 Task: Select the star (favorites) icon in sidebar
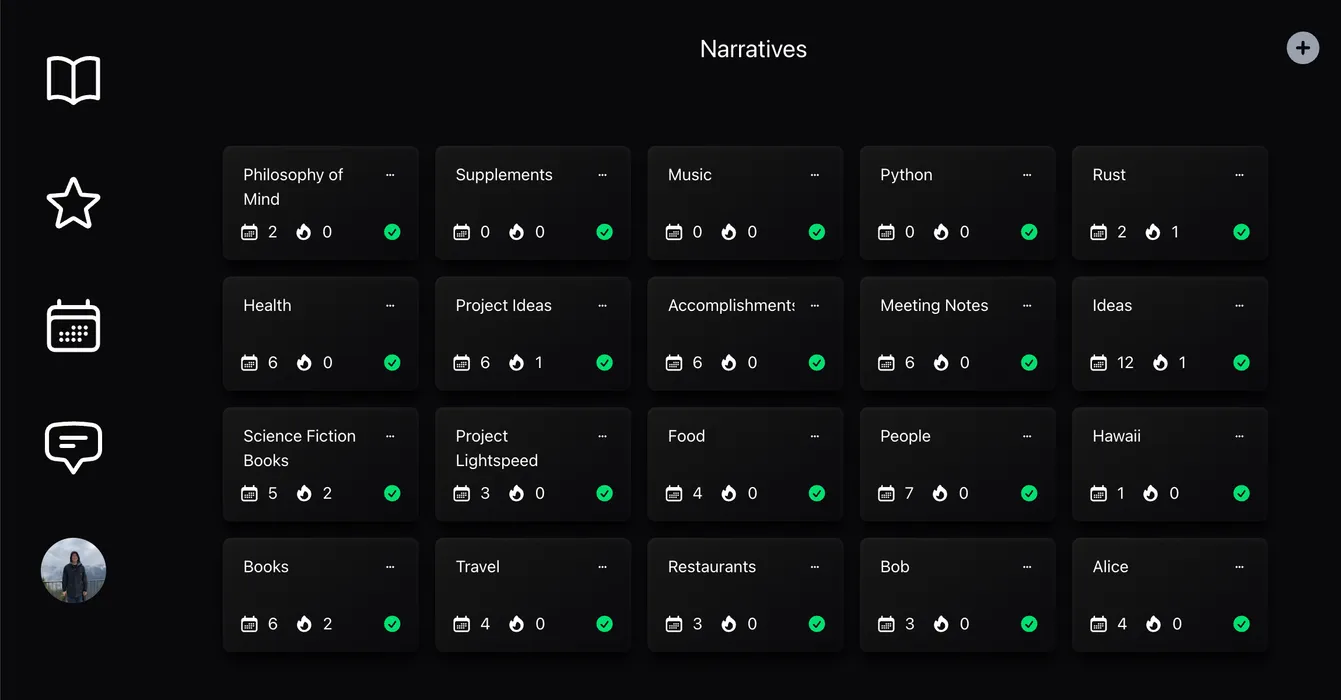click(x=73, y=203)
